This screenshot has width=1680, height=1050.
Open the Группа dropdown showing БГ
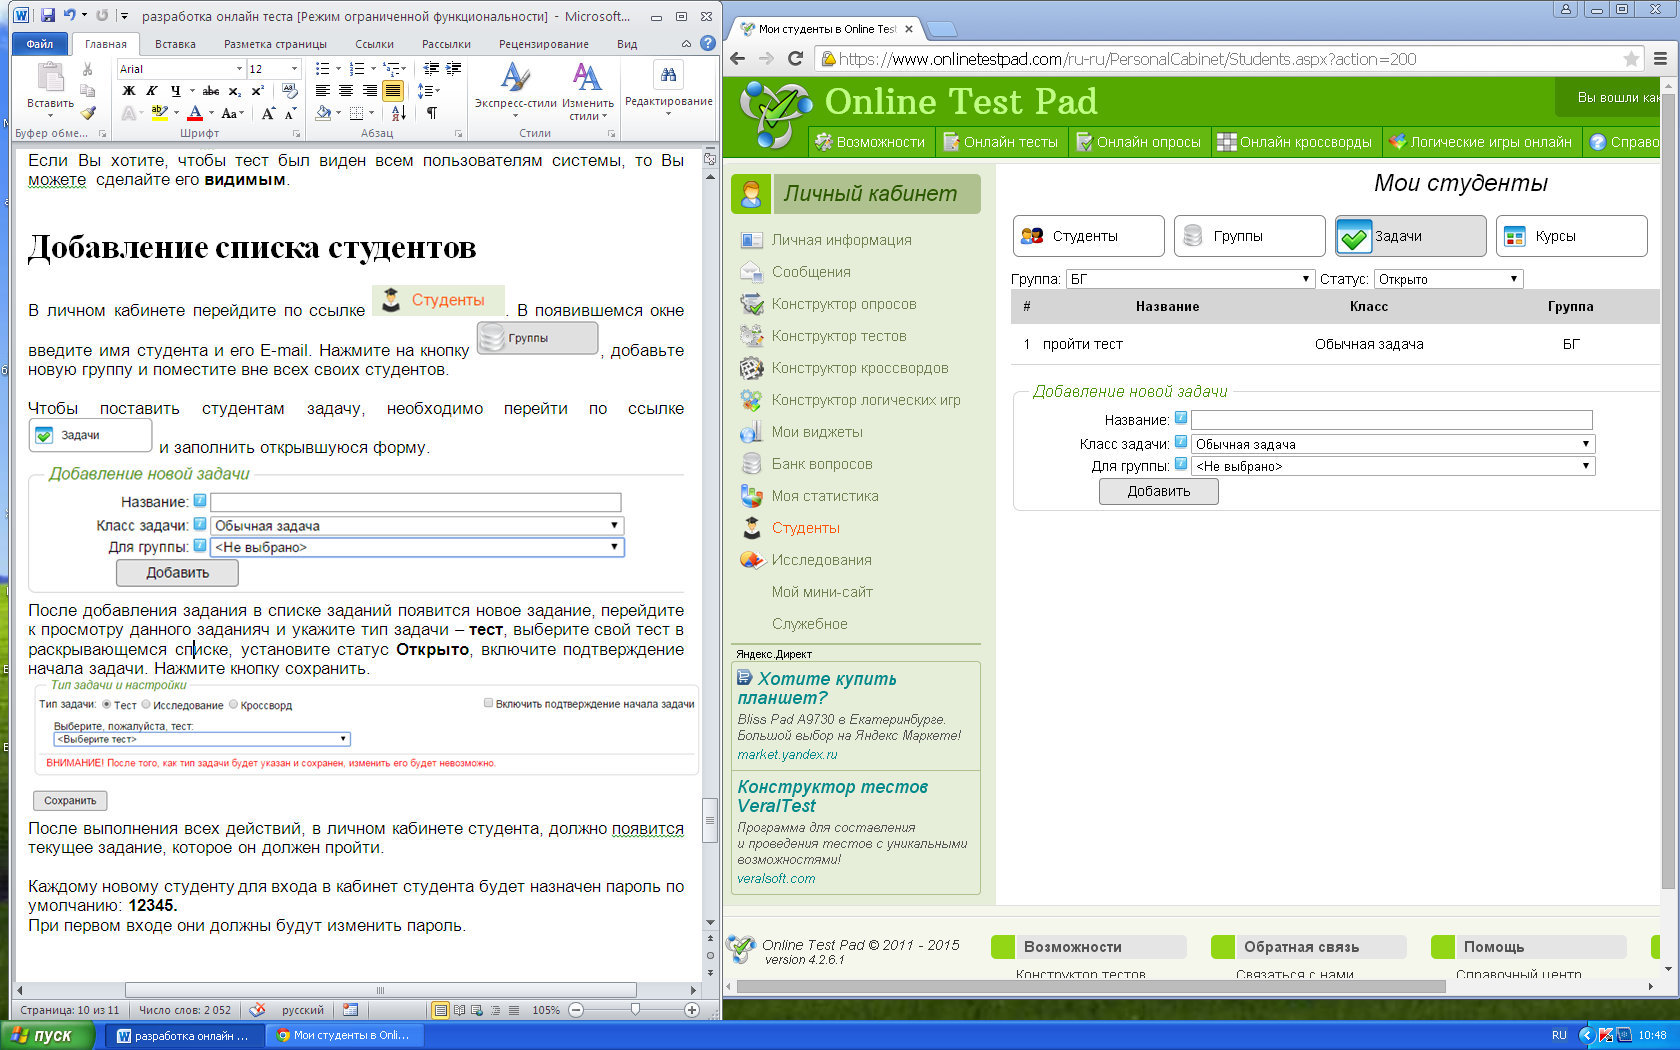tap(1190, 279)
